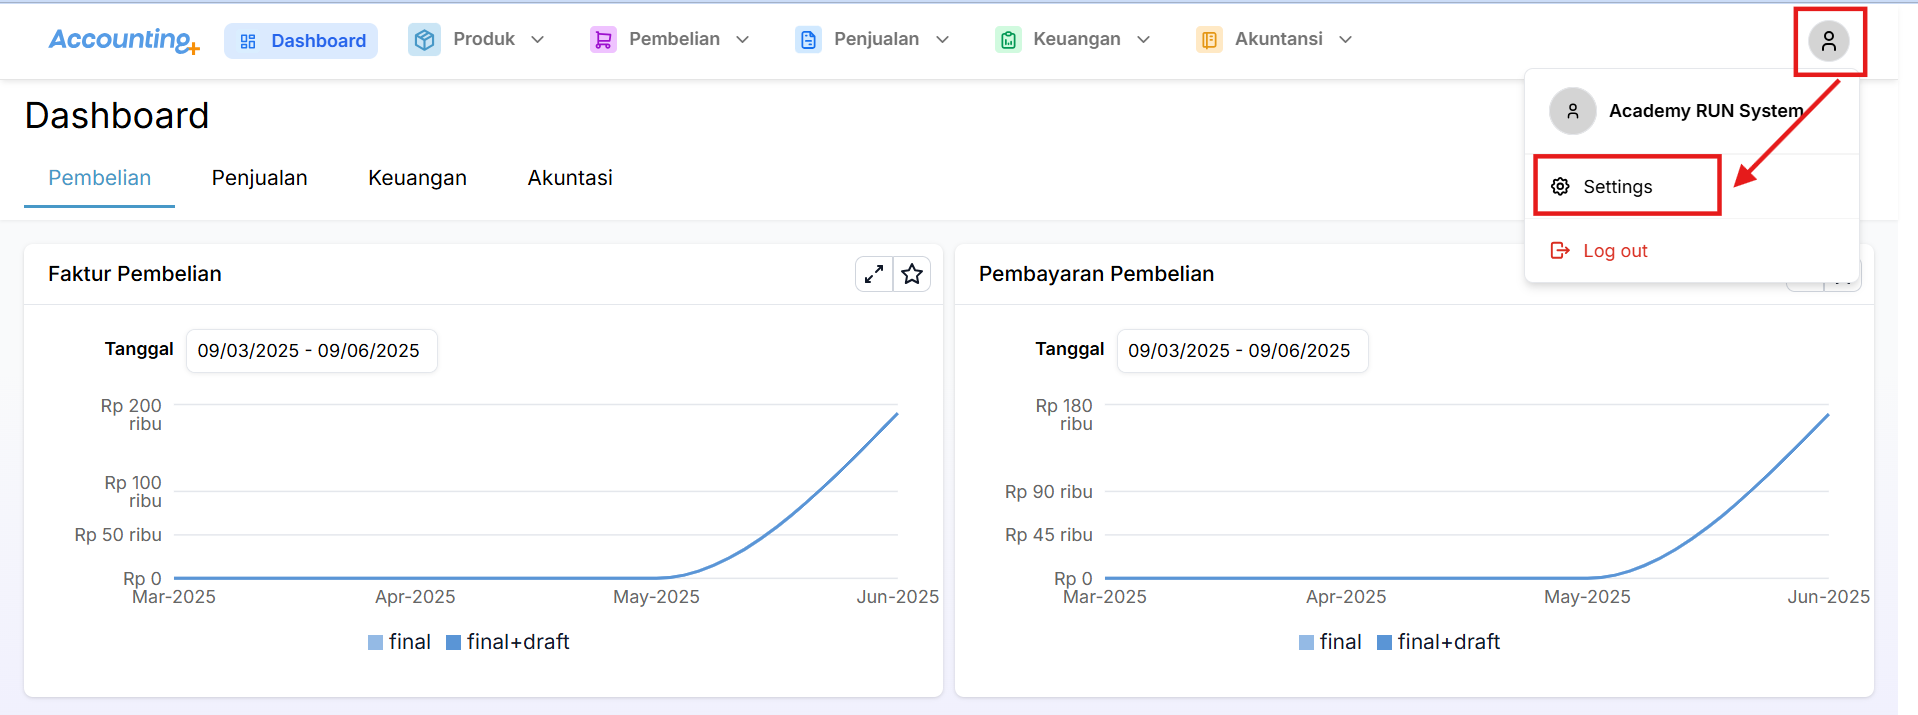Click Rp 50 ribu axis label
1918x715 pixels.
point(118,535)
